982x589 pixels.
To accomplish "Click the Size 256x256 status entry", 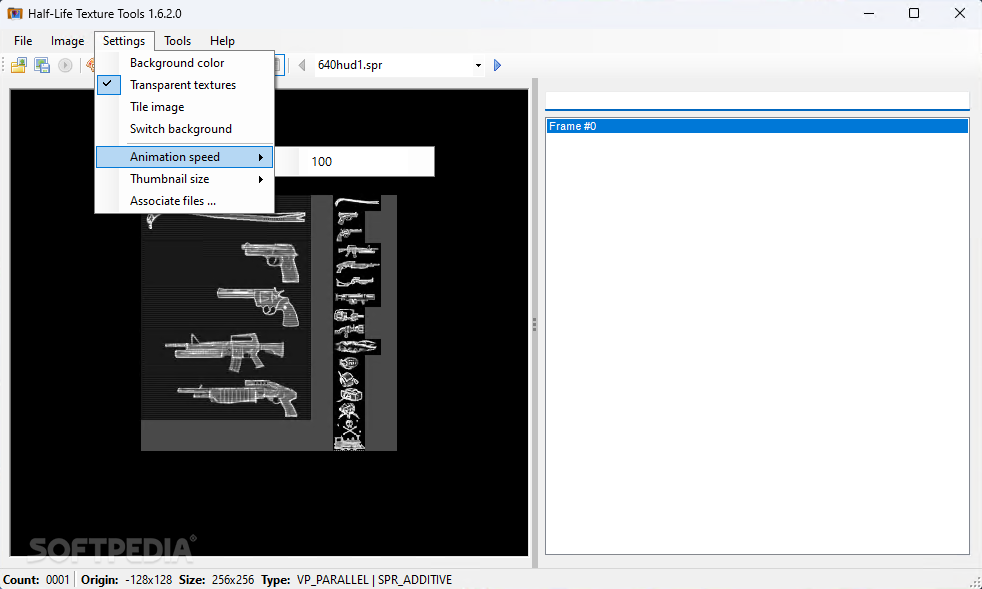I will (x=217, y=580).
